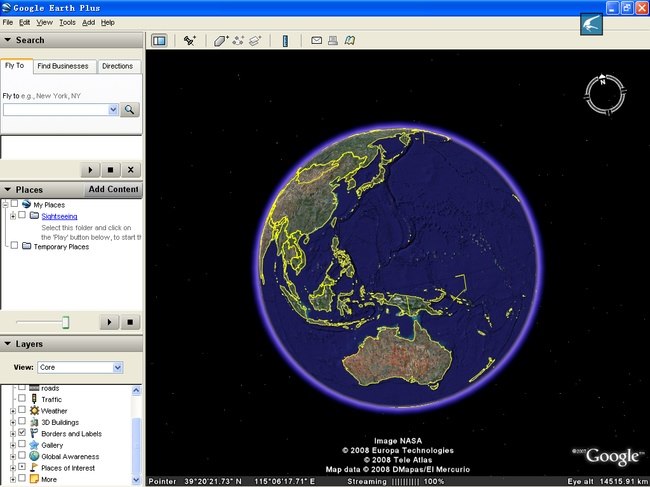Enable the Weather layer checkbox
The width and height of the screenshot is (650, 487).
(x=22, y=410)
